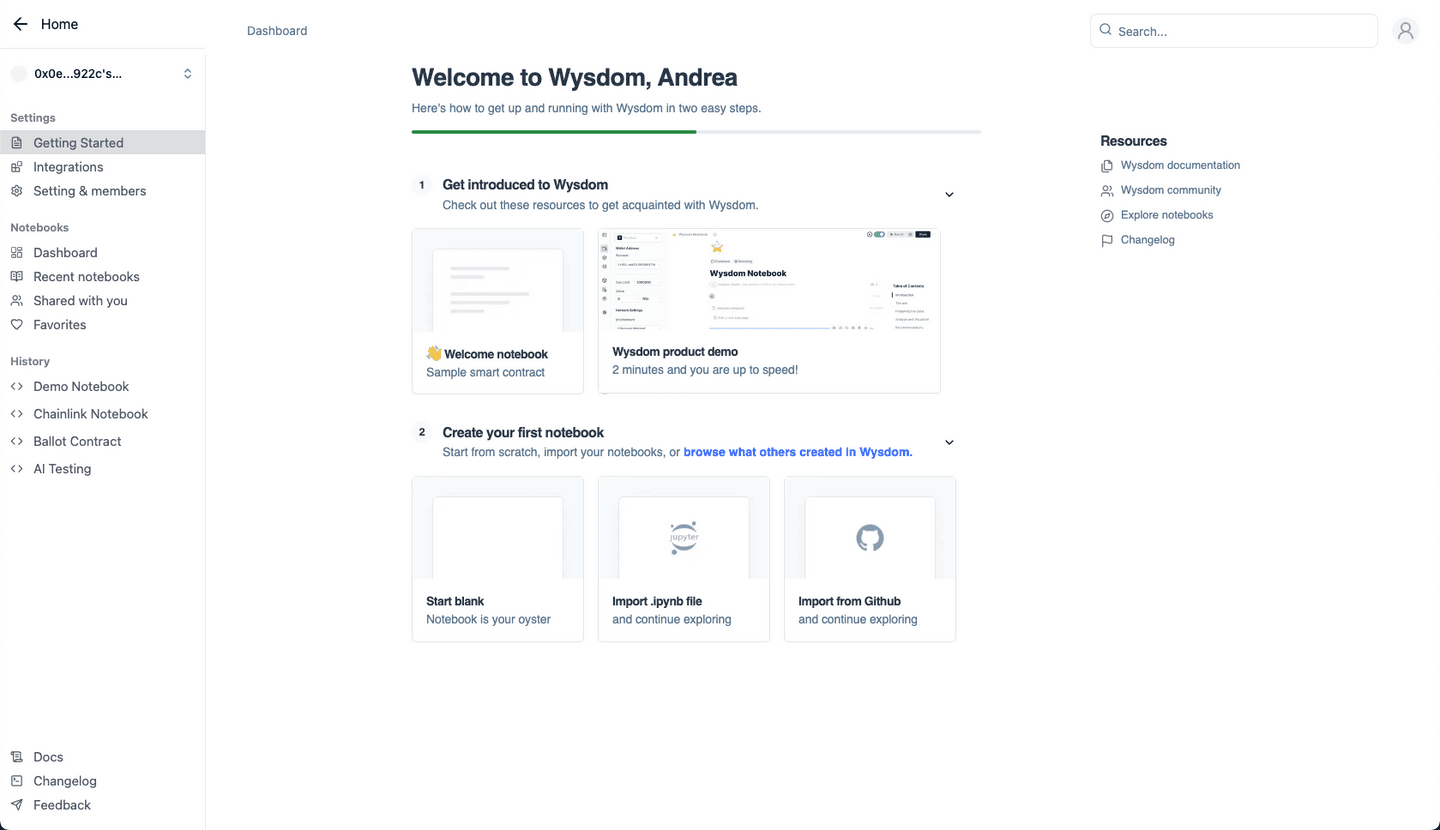Viewport: 1440px width, 830px height.
Task: Click the Jupyter logo thumbnail
Action: 684,537
